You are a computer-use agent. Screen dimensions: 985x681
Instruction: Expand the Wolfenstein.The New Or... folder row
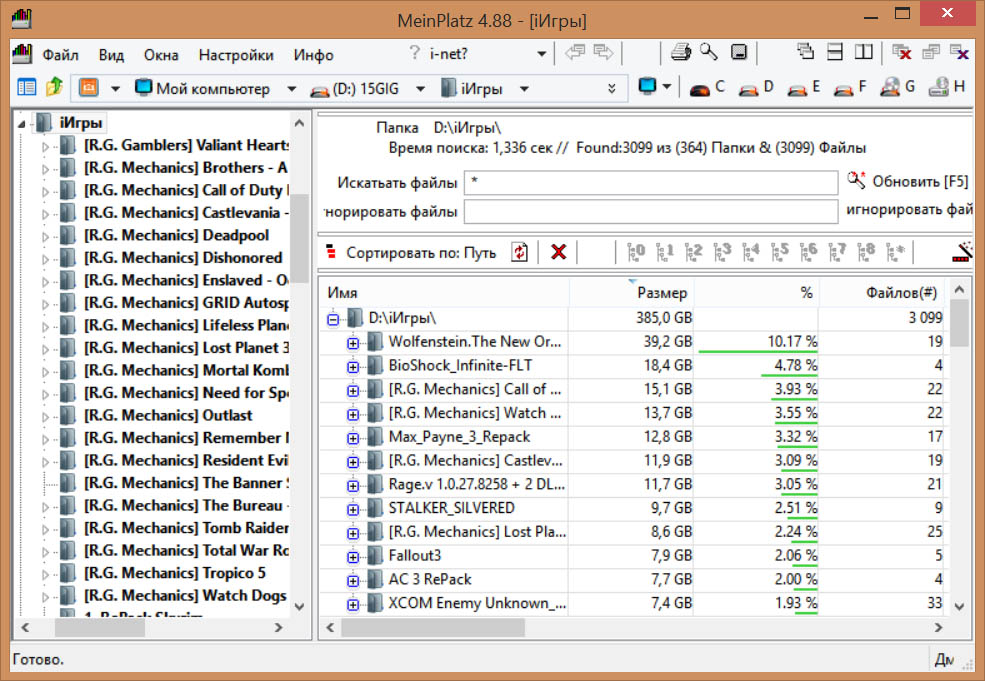click(352, 344)
